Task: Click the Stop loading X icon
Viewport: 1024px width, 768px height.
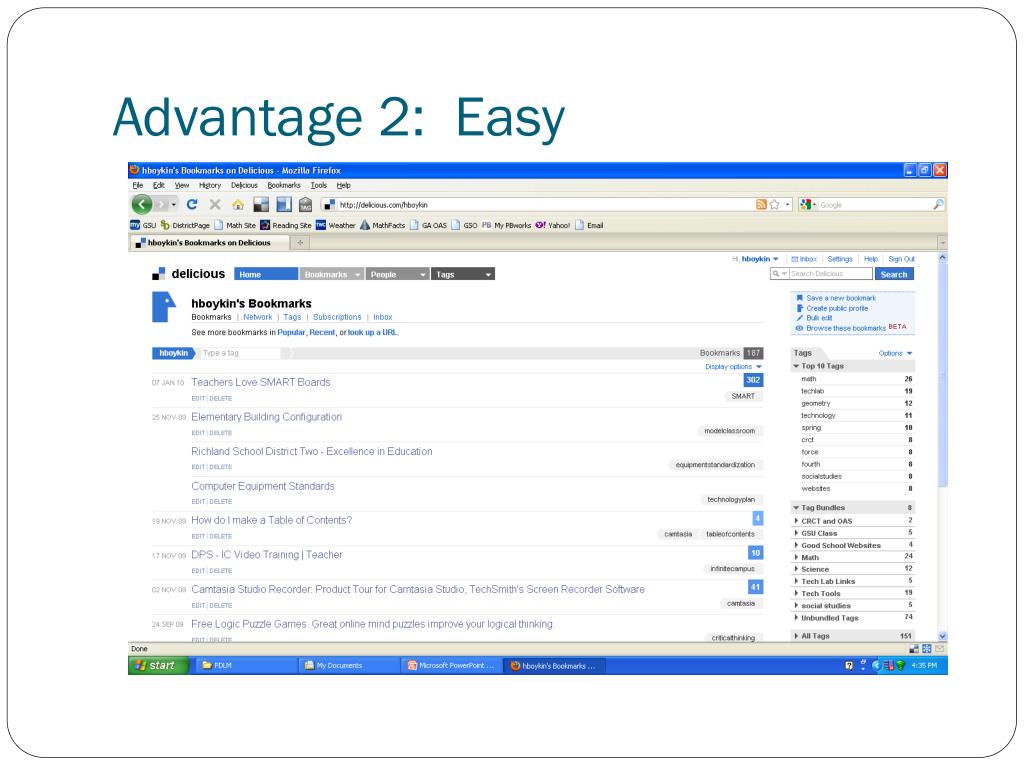Action: tap(215, 204)
